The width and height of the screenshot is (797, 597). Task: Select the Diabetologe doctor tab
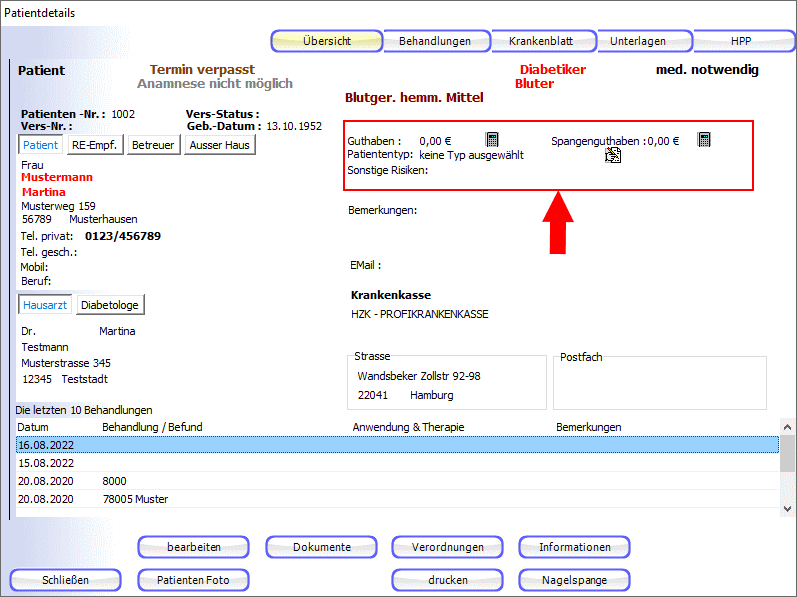(110, 305)
